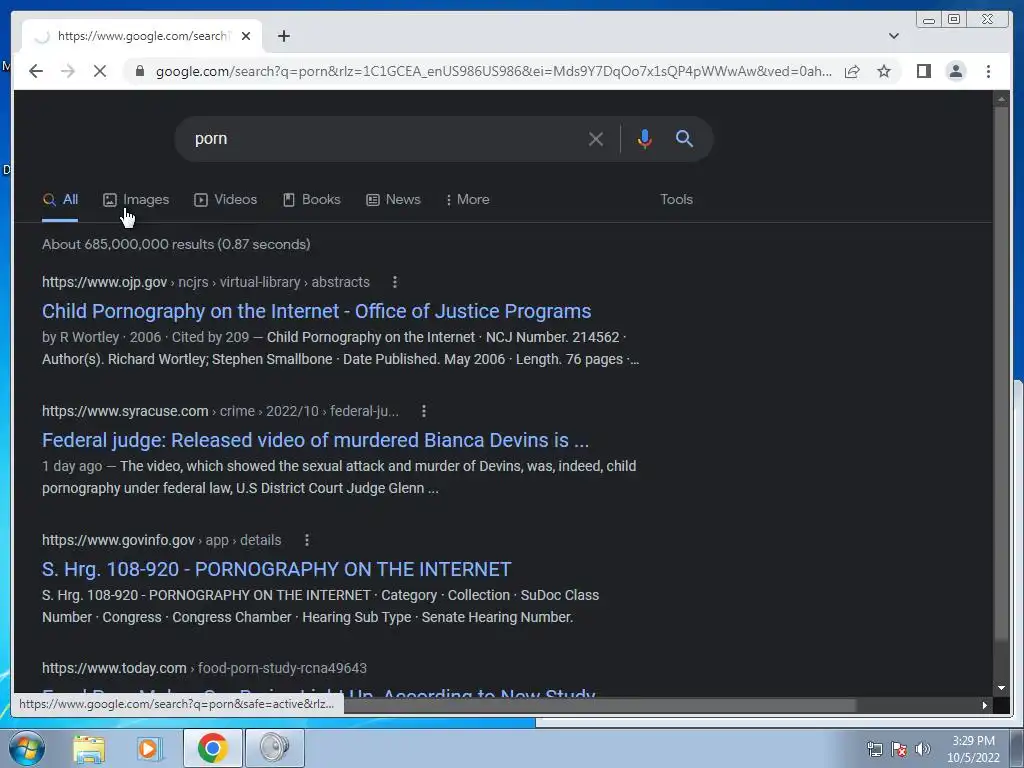Click the Chrome taskbar icon
This screenshot has width=1024, height=768.
click(x=213, y=748)
